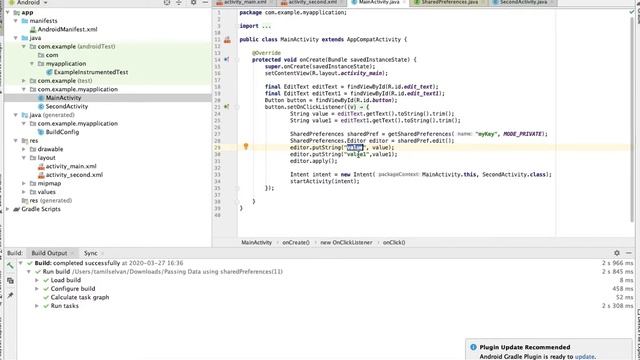Click the implements gutter icon on line 21
Screen dimensions: 640x360
coord(227,107)
